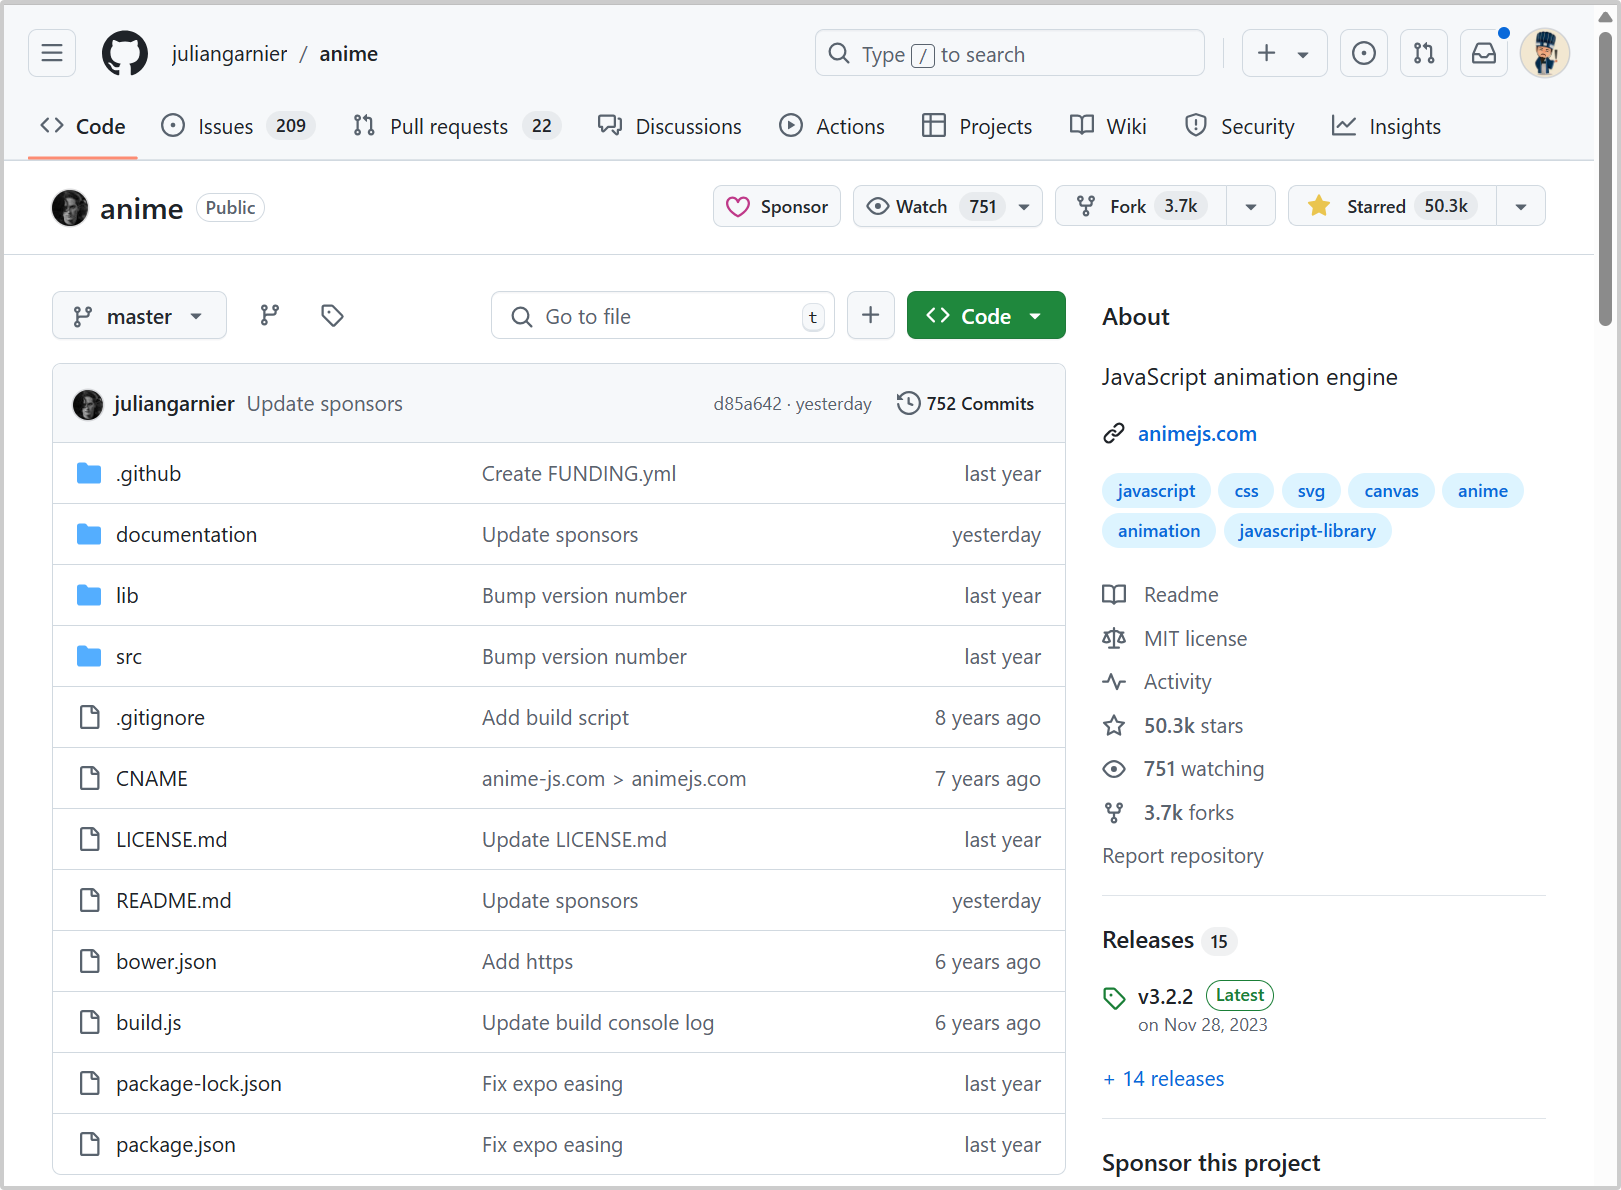This screenshot has width=1621, height=1190.
Task: Open package-lock.json file
Action: [199, 1084]
